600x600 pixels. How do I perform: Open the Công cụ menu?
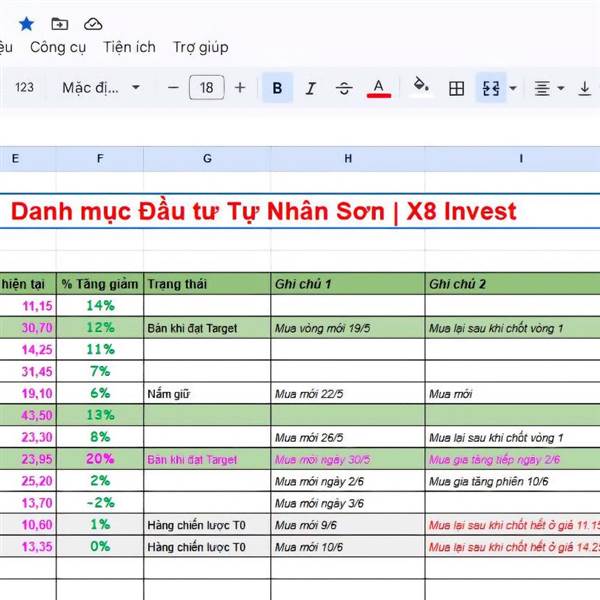point(58,47)
